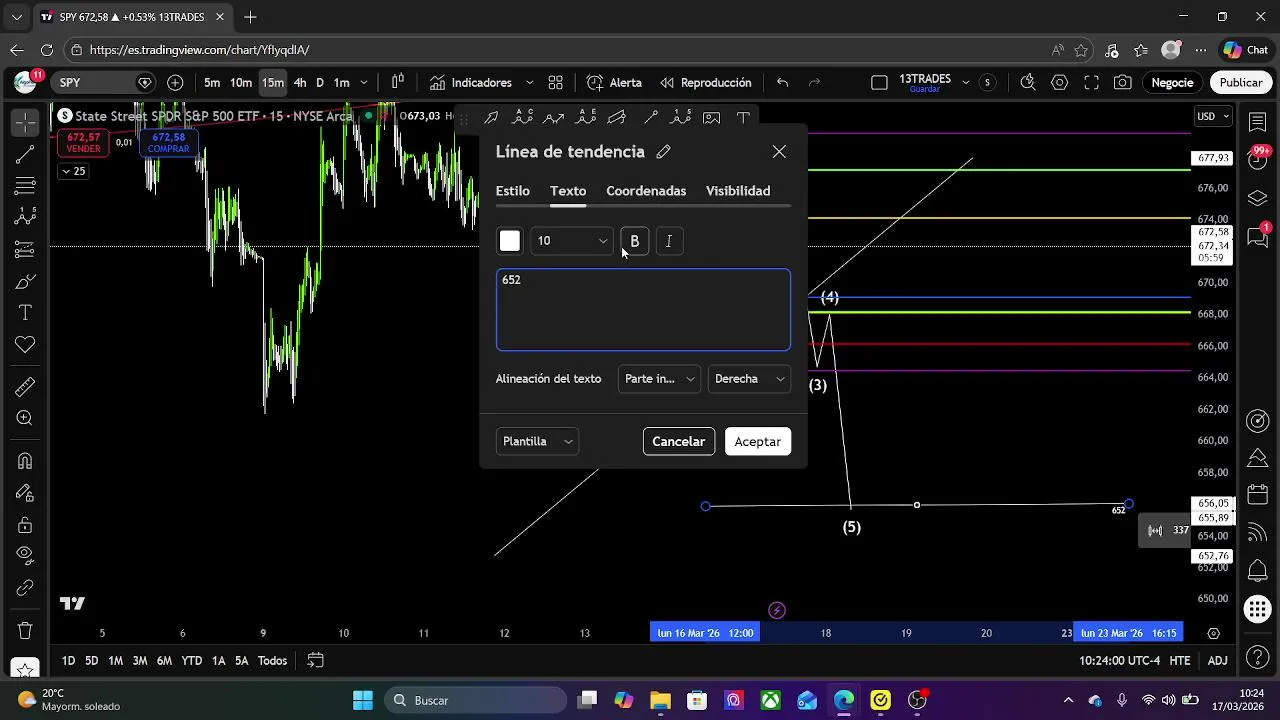The width and height of the screenshot is (1280, 720).
Task: Rename drawing with pencil icon in dialog
Action: tap(663, 152)
